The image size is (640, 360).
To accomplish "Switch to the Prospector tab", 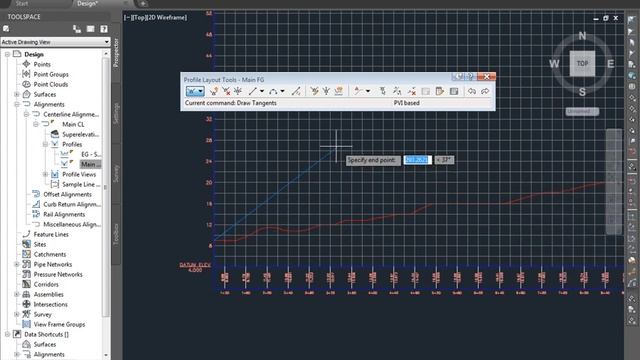I will click(116, 53).
